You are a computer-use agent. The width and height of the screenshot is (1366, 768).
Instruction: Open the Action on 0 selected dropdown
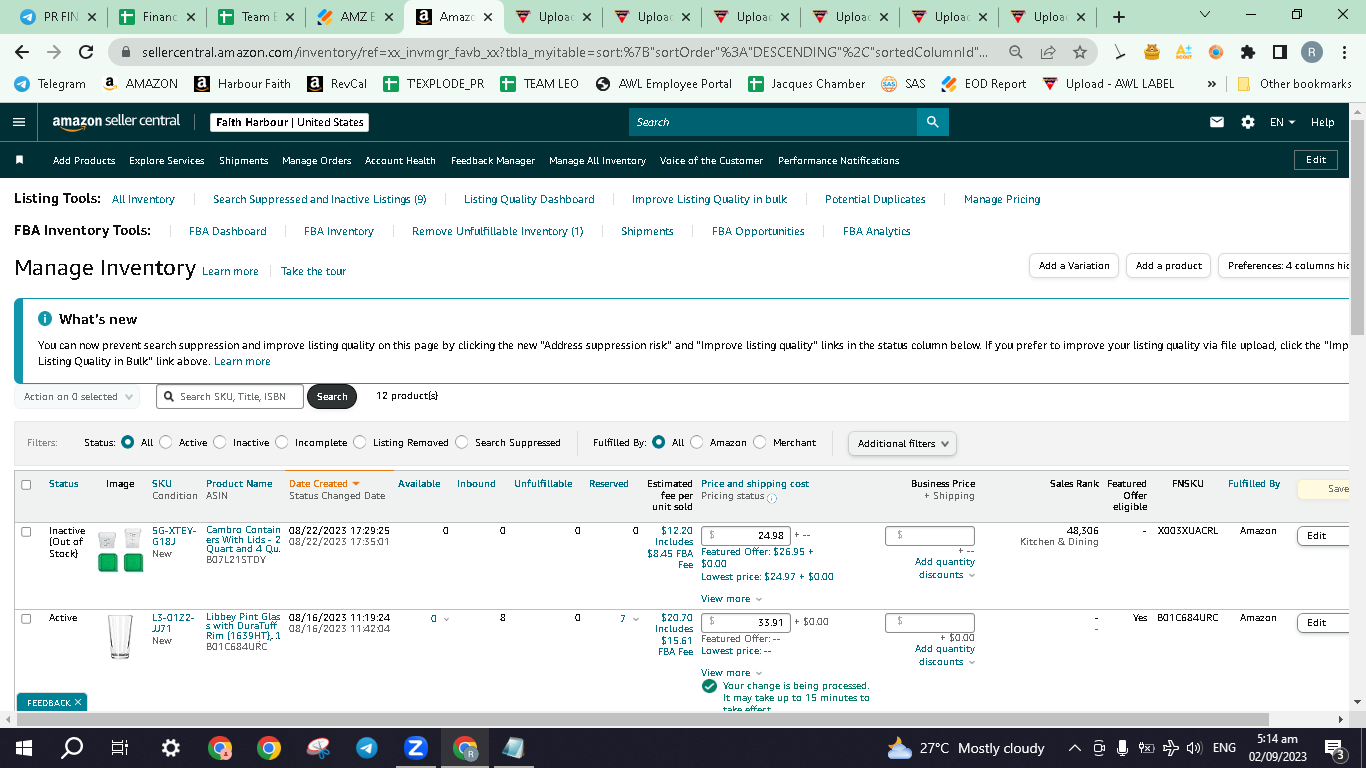pyautogui.click(x=79, y=397)
